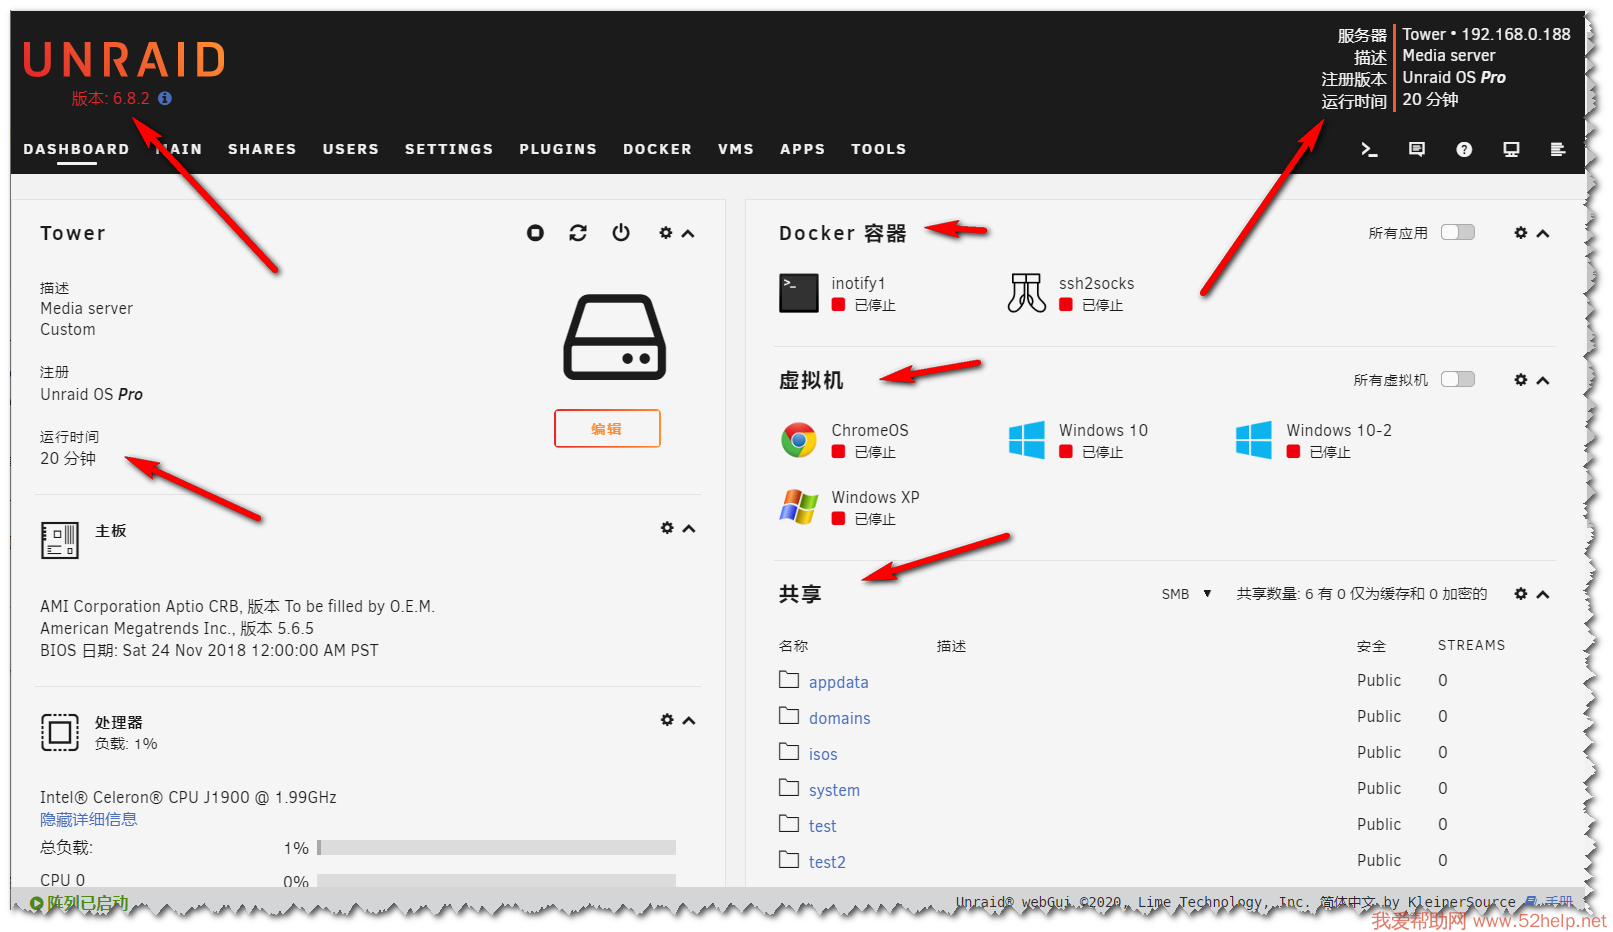Click the reboot icon in Tower panel
The image size is (1613, 932).
coord(578,233)
